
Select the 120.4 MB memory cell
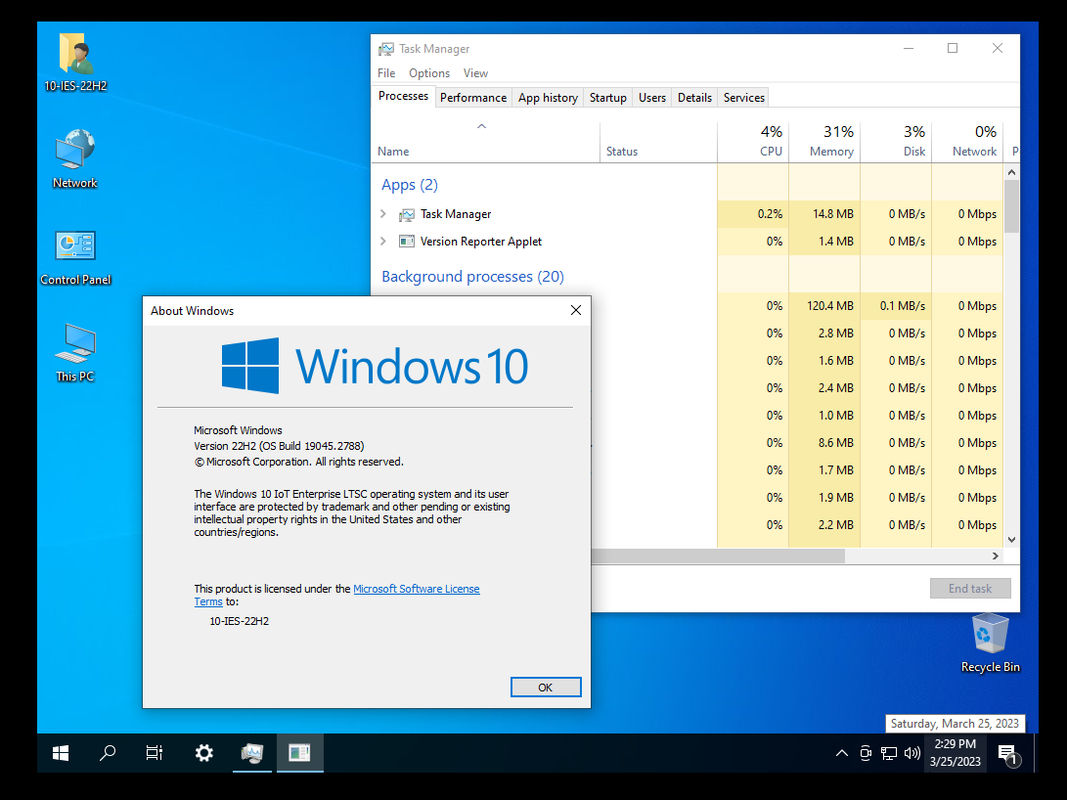[x=825, y=306]
